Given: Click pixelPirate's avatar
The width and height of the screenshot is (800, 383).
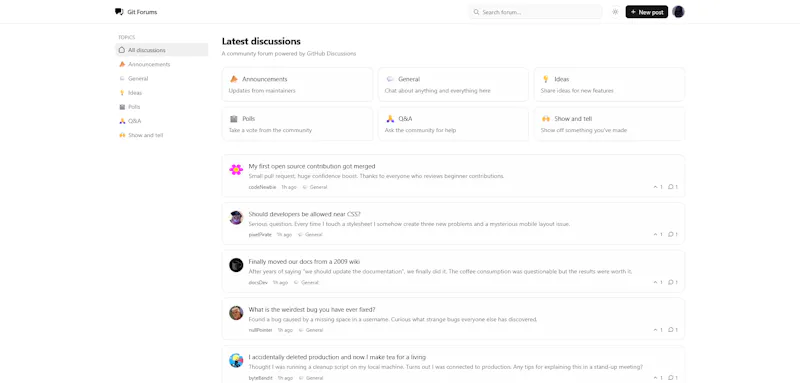Looking at the screenshot, I should [x=236, y=218].
